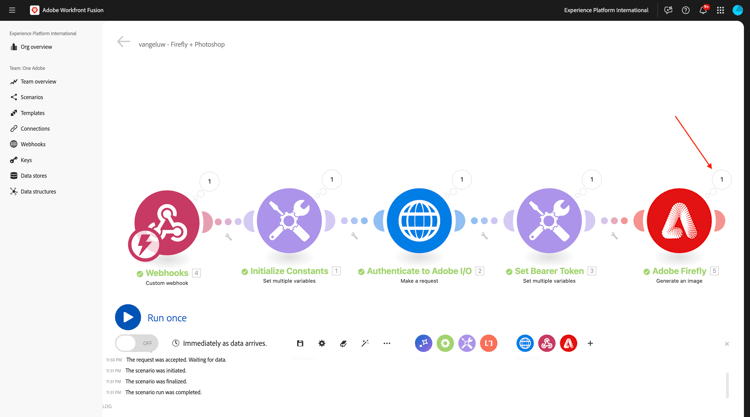Save the scenario with disk icon

pyautogui.click(x=300, y=343)
